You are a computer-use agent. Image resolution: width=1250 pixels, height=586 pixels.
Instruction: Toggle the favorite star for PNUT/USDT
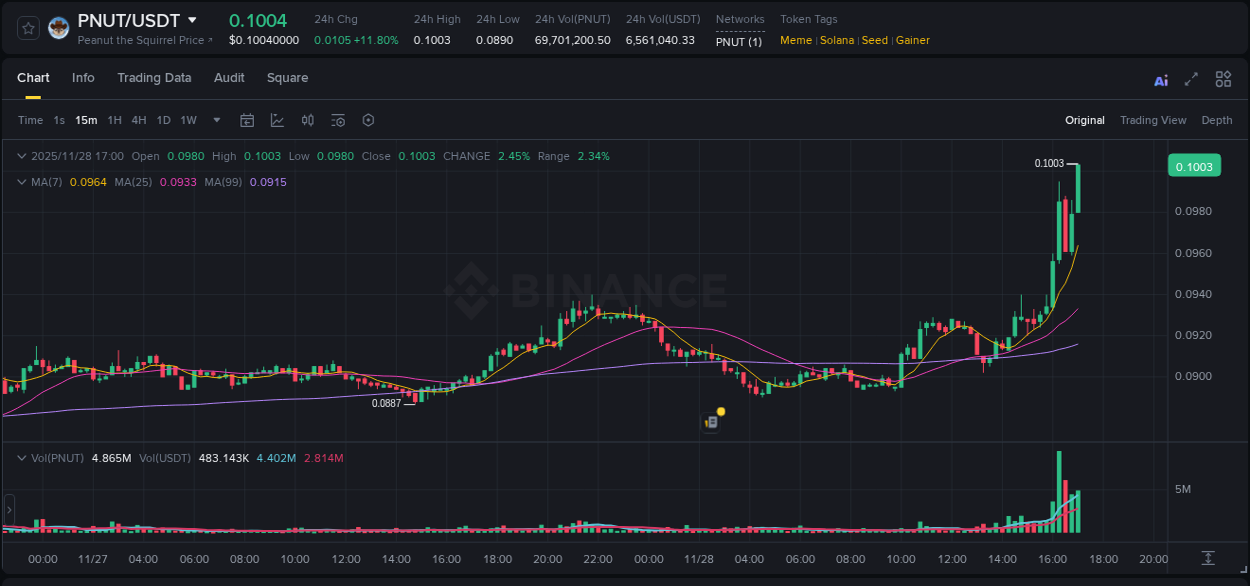(27, 27)
